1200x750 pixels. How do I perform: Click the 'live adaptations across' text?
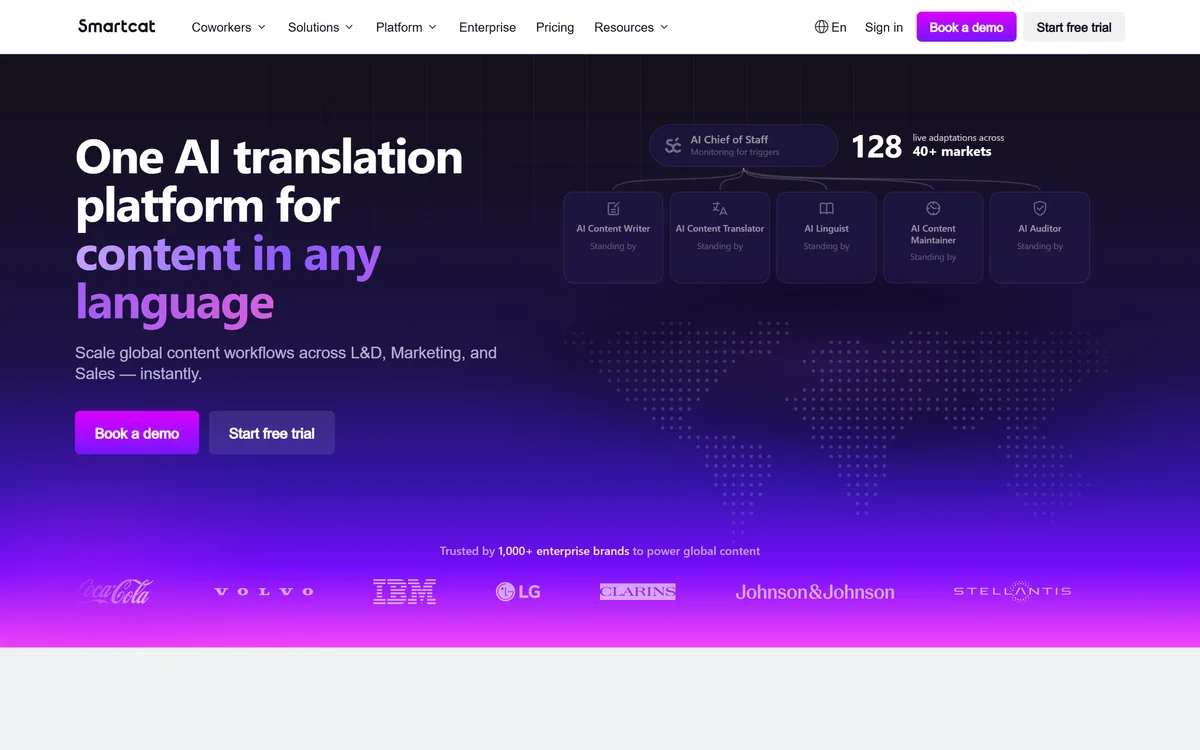958,138
